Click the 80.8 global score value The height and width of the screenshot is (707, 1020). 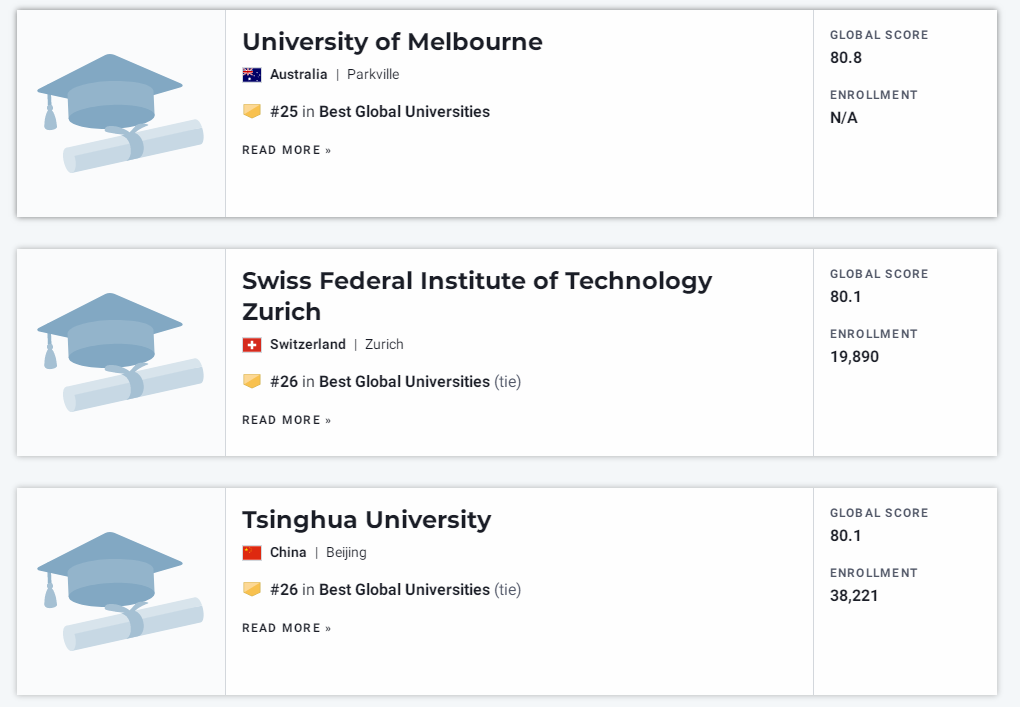(846, 58)
